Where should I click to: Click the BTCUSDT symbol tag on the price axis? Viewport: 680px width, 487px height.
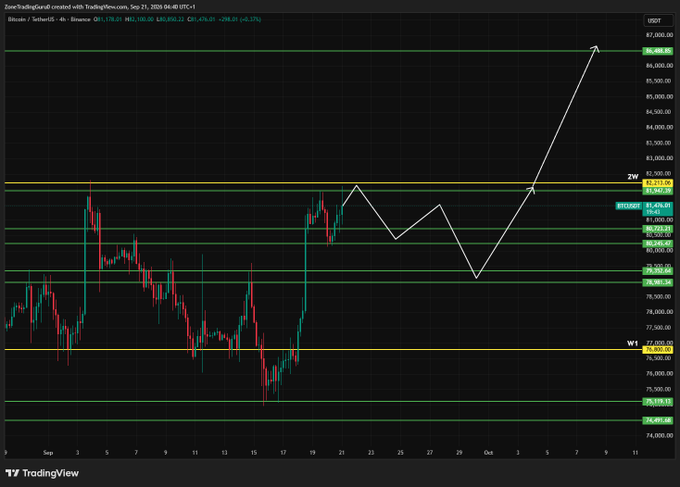tap(628, 206)
